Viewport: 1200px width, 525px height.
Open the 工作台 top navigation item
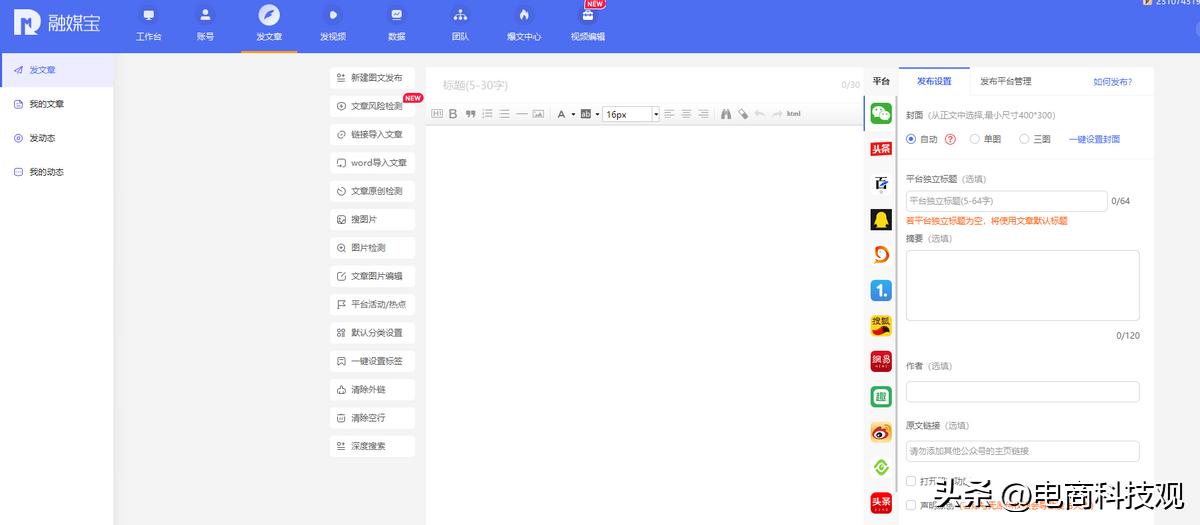148,25
